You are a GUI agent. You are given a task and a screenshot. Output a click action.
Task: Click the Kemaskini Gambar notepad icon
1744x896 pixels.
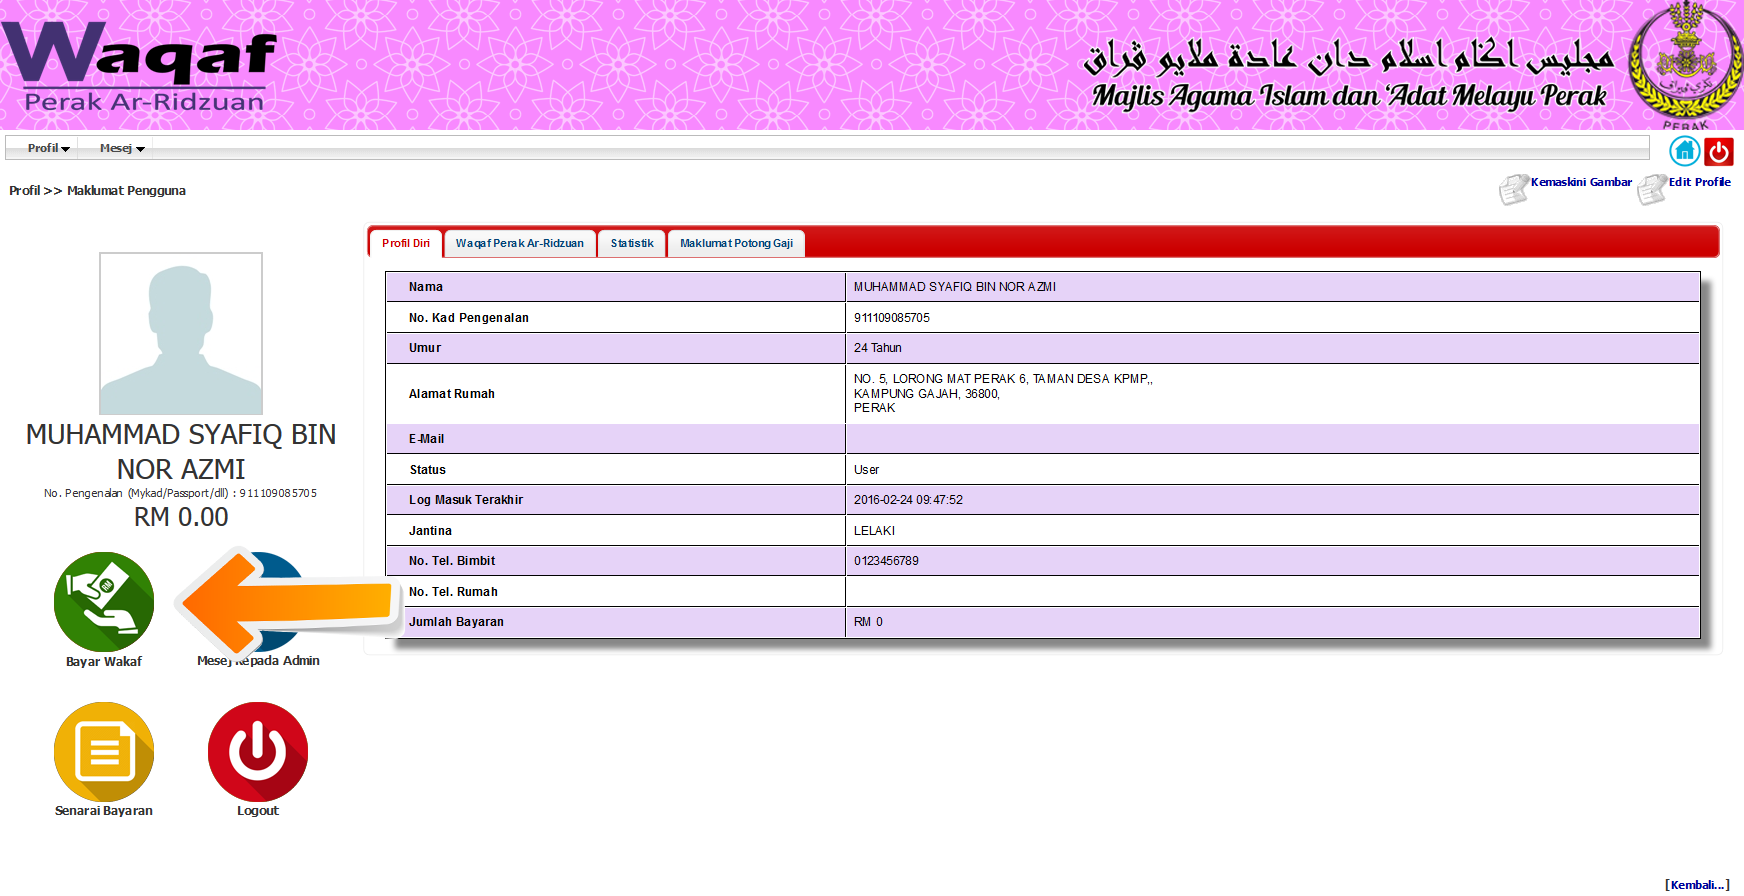[1513, 188]
